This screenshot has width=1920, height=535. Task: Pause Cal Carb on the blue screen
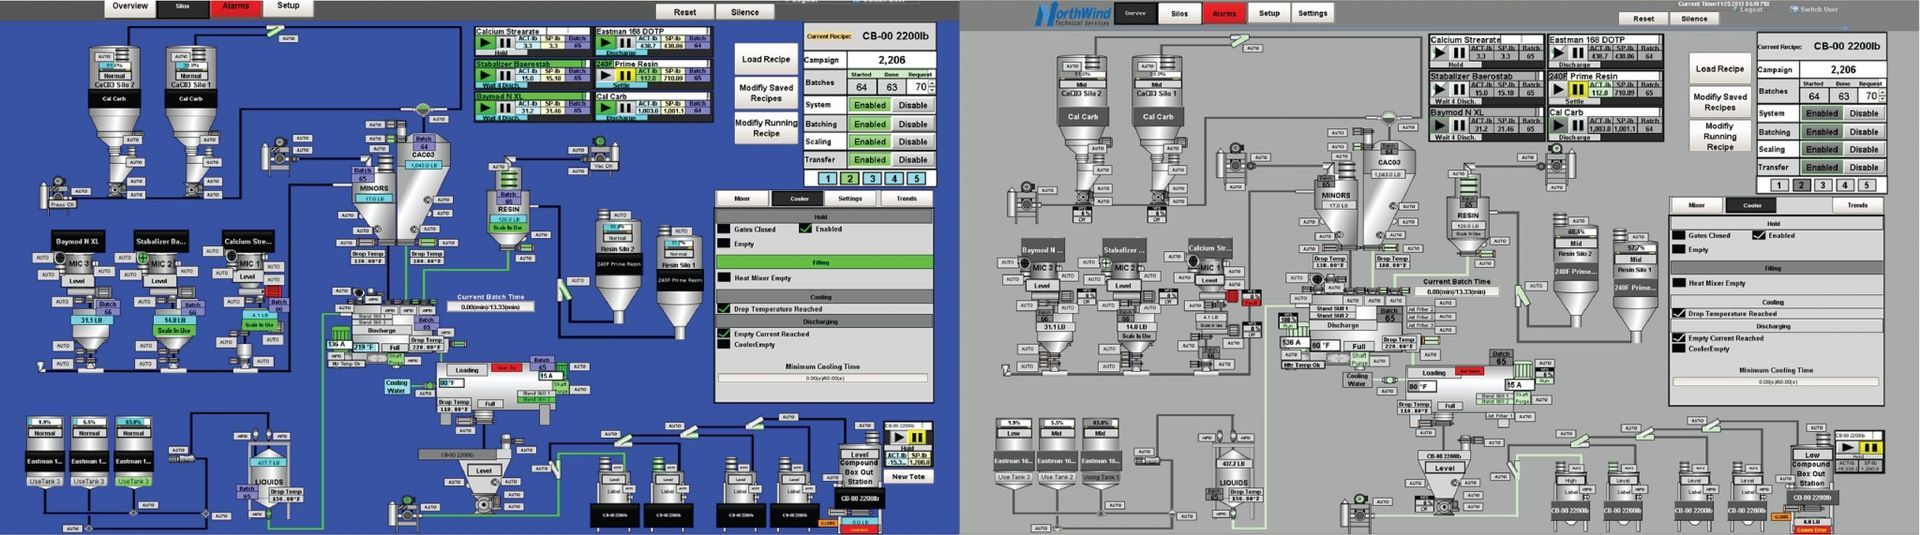click(x=625, y=108)
